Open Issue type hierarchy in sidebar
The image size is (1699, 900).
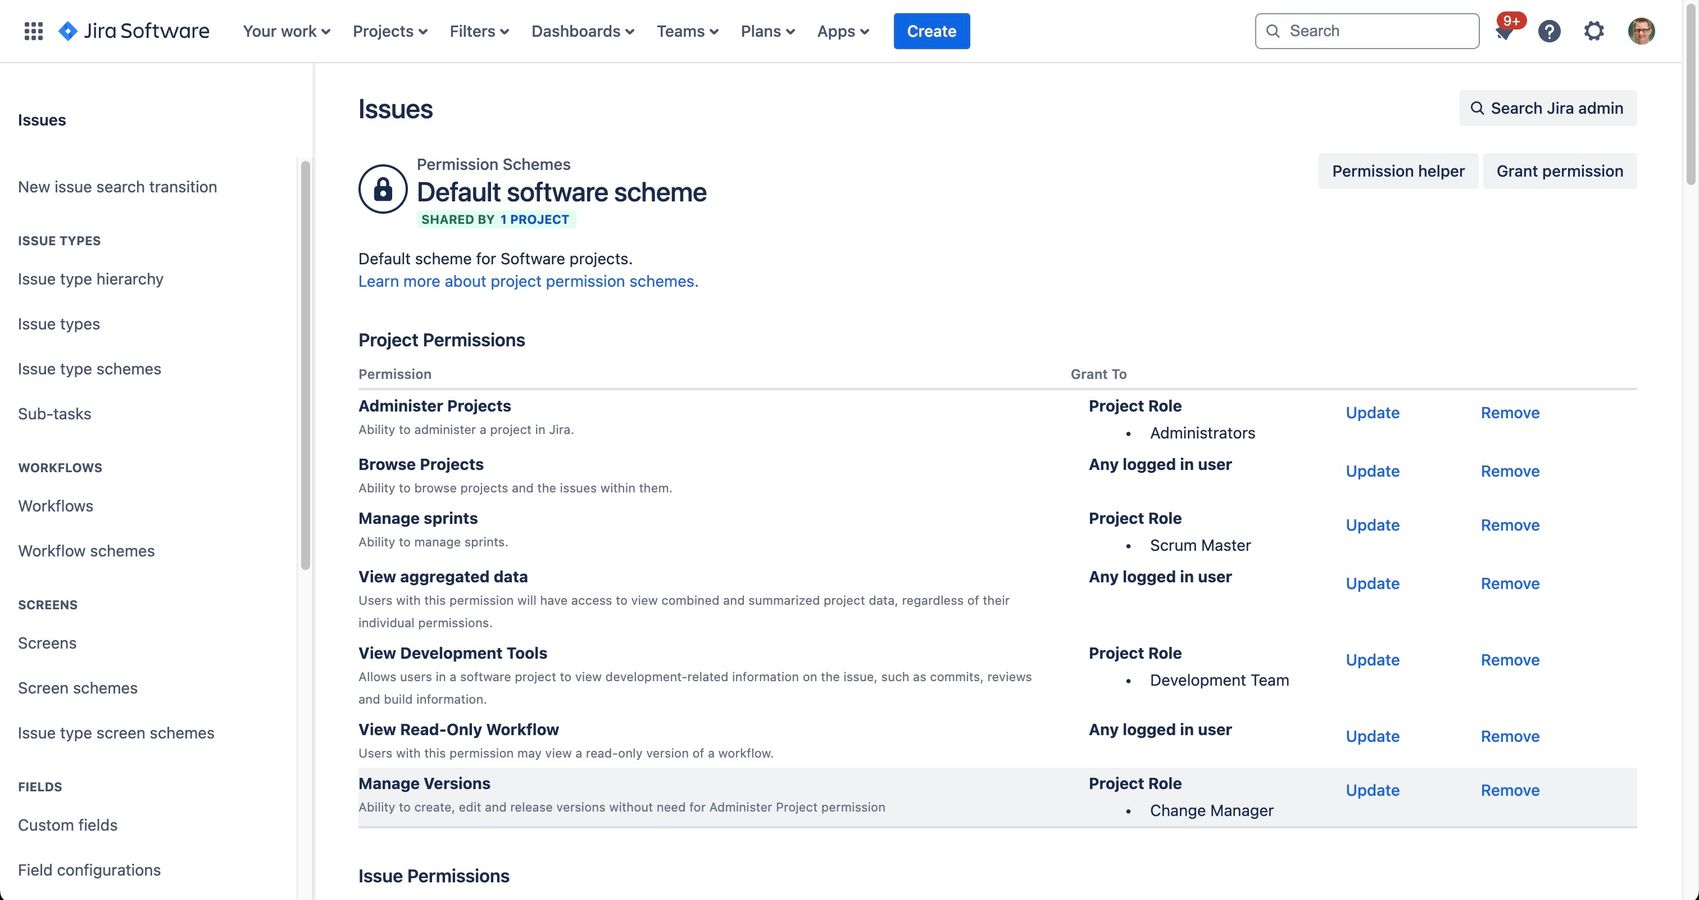point(91,279)
